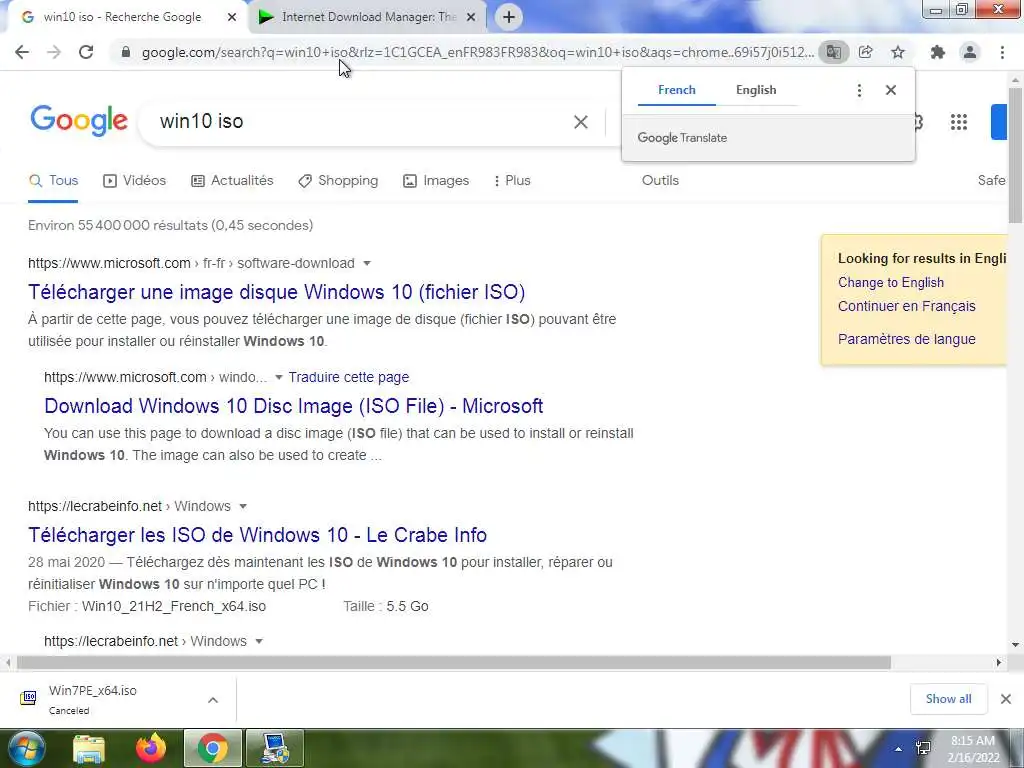Open Outils search tools
Image resolution: width=1024 pixels, height=768 pixels.
point(660,181)
